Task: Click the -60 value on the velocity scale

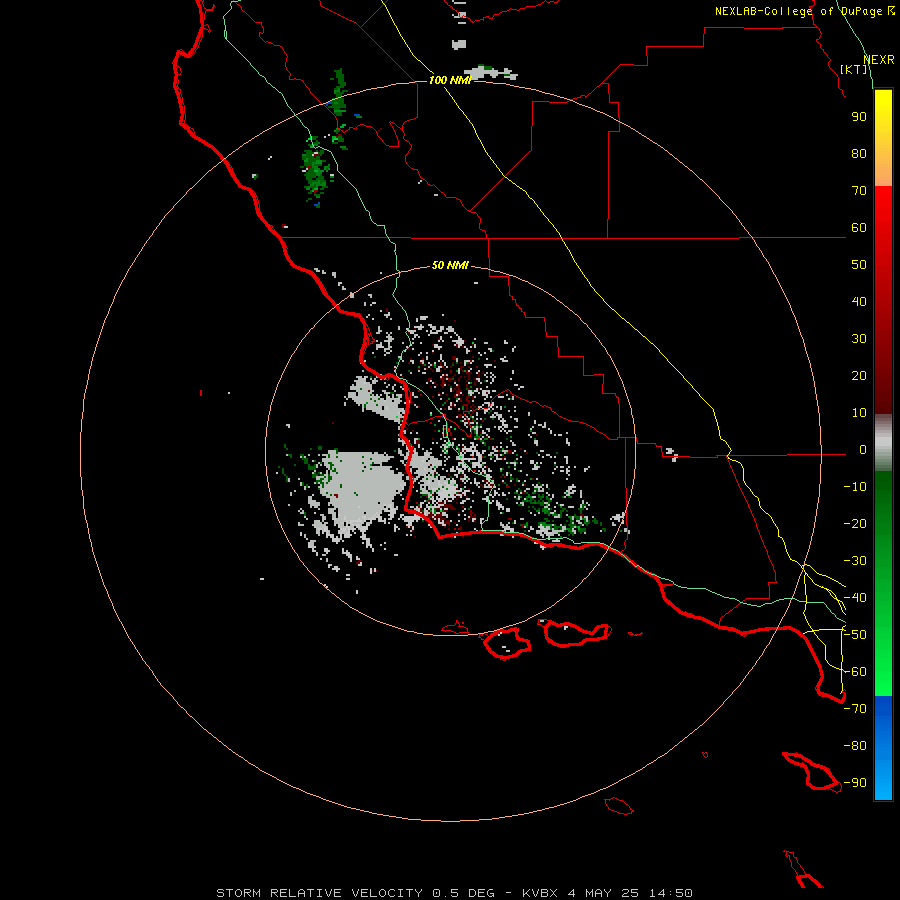Action: point(855,672)
